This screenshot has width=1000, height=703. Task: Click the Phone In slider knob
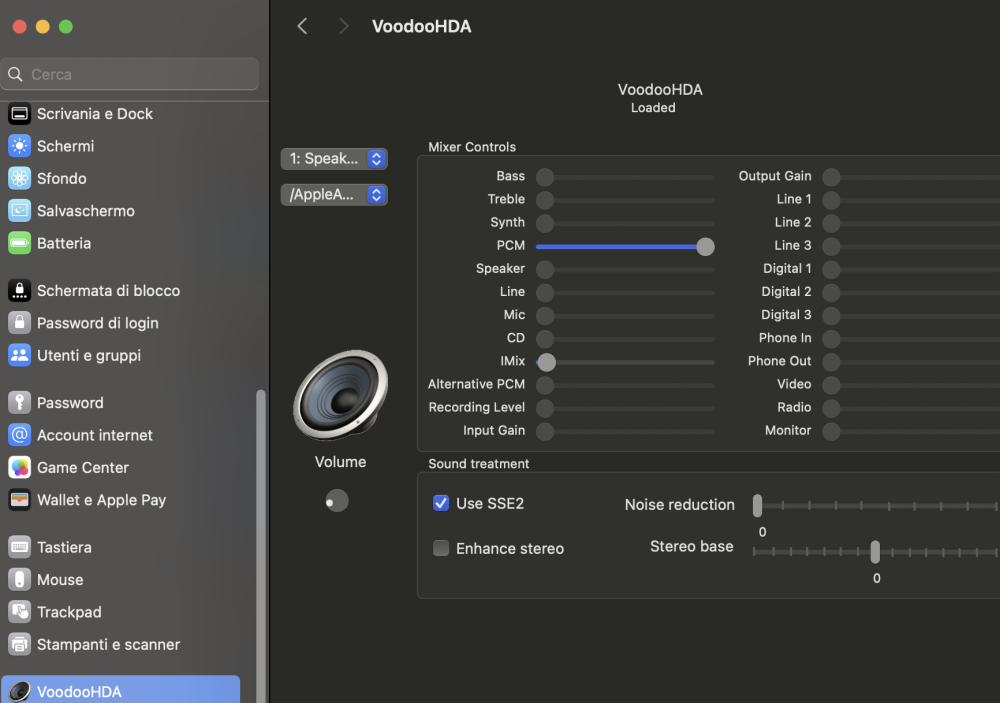[x=831, y=339]
